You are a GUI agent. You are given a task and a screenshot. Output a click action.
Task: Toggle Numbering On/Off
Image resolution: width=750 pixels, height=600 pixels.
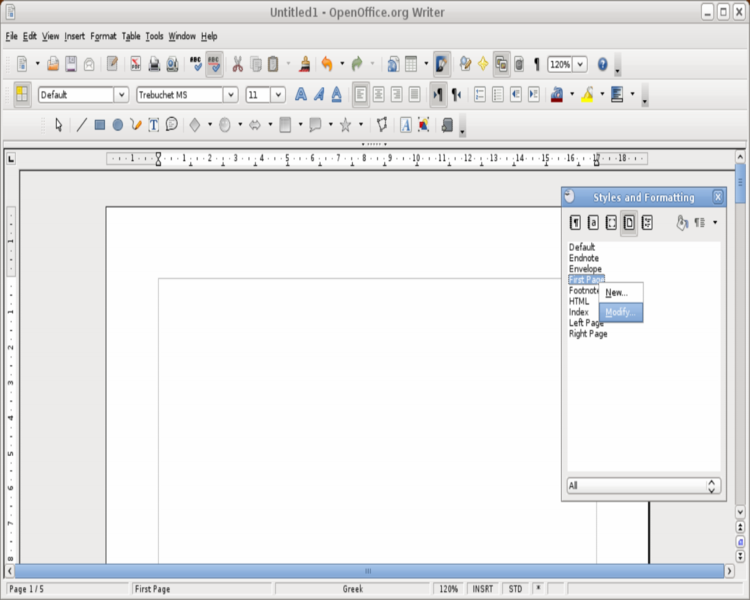[x=480, y=94]
